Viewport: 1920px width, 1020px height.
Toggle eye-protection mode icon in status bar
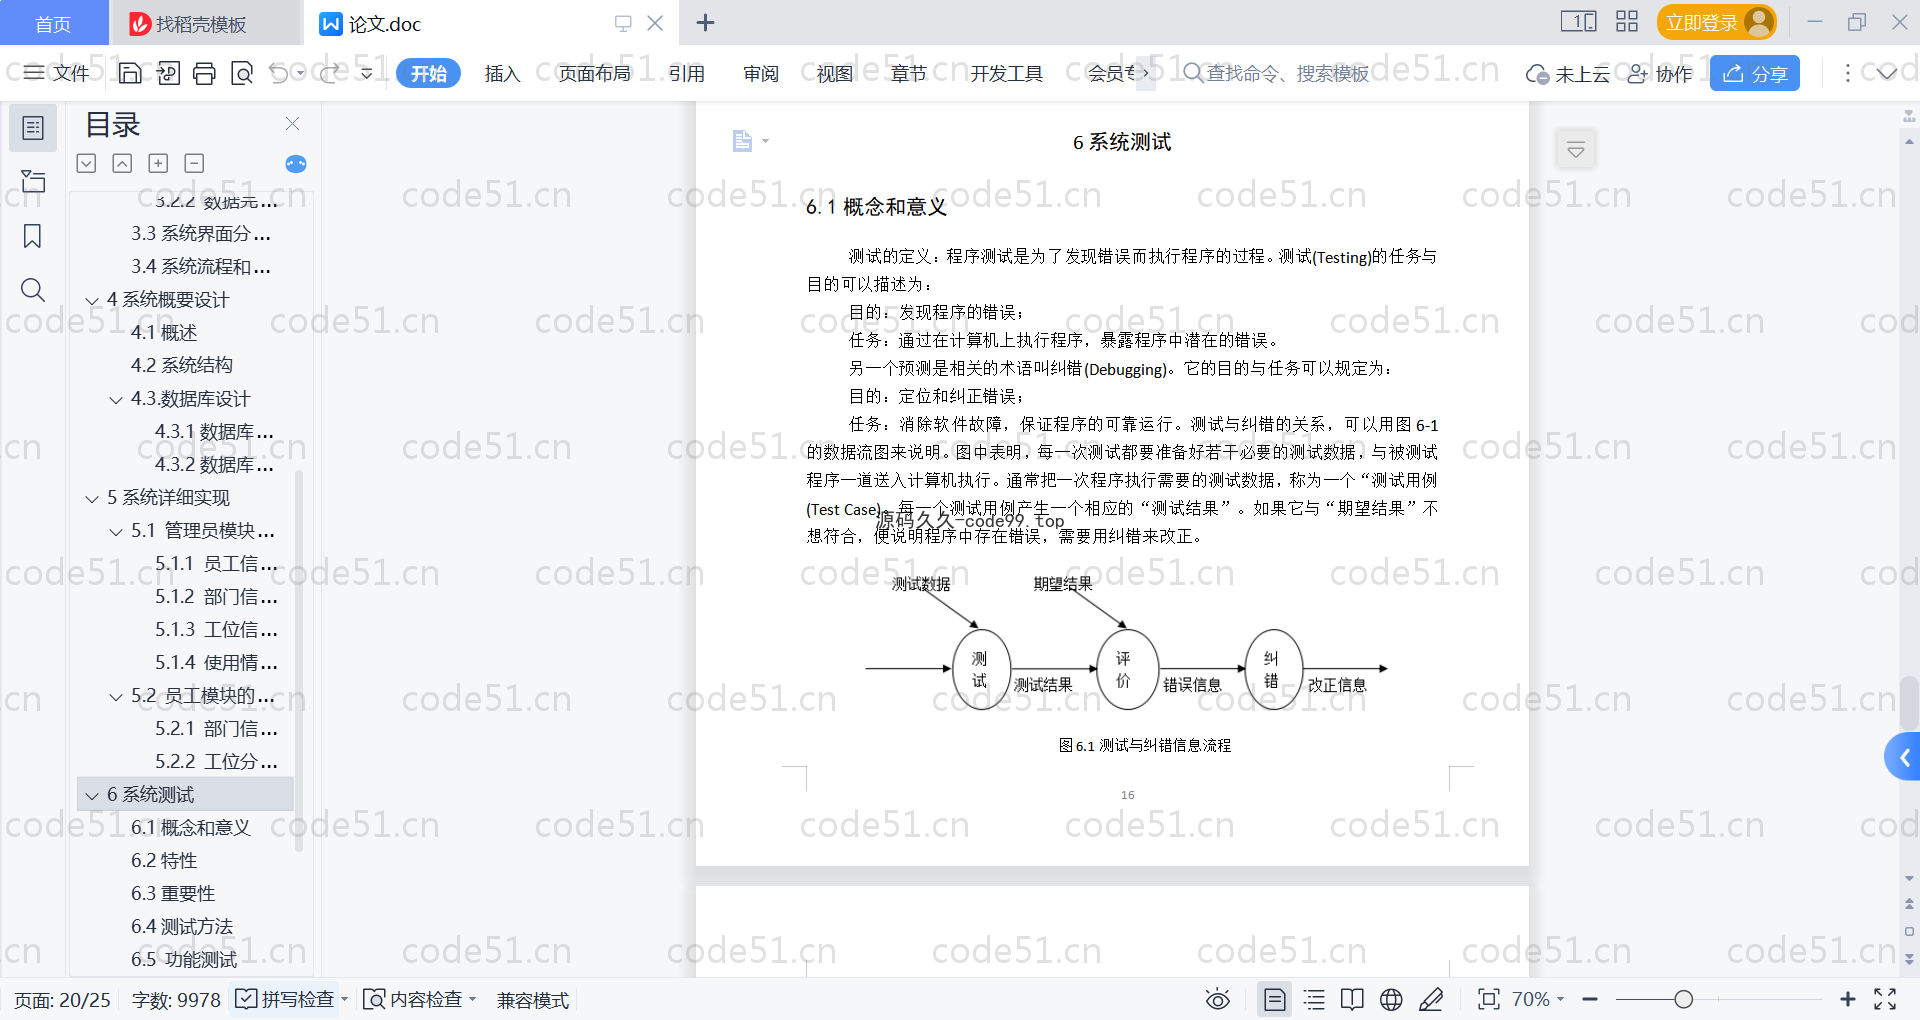(x=1217, y=999)
